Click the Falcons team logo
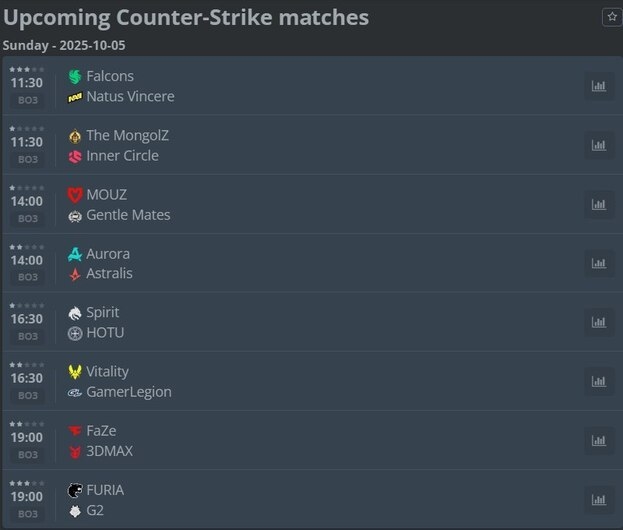Screen dimensions: 623x530 75,77
